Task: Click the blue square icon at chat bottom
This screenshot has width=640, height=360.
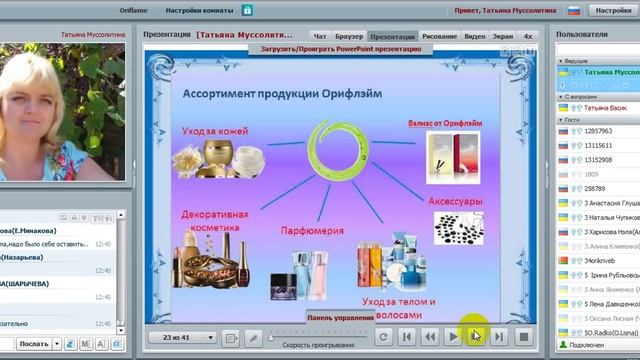Action: [117, 344]
